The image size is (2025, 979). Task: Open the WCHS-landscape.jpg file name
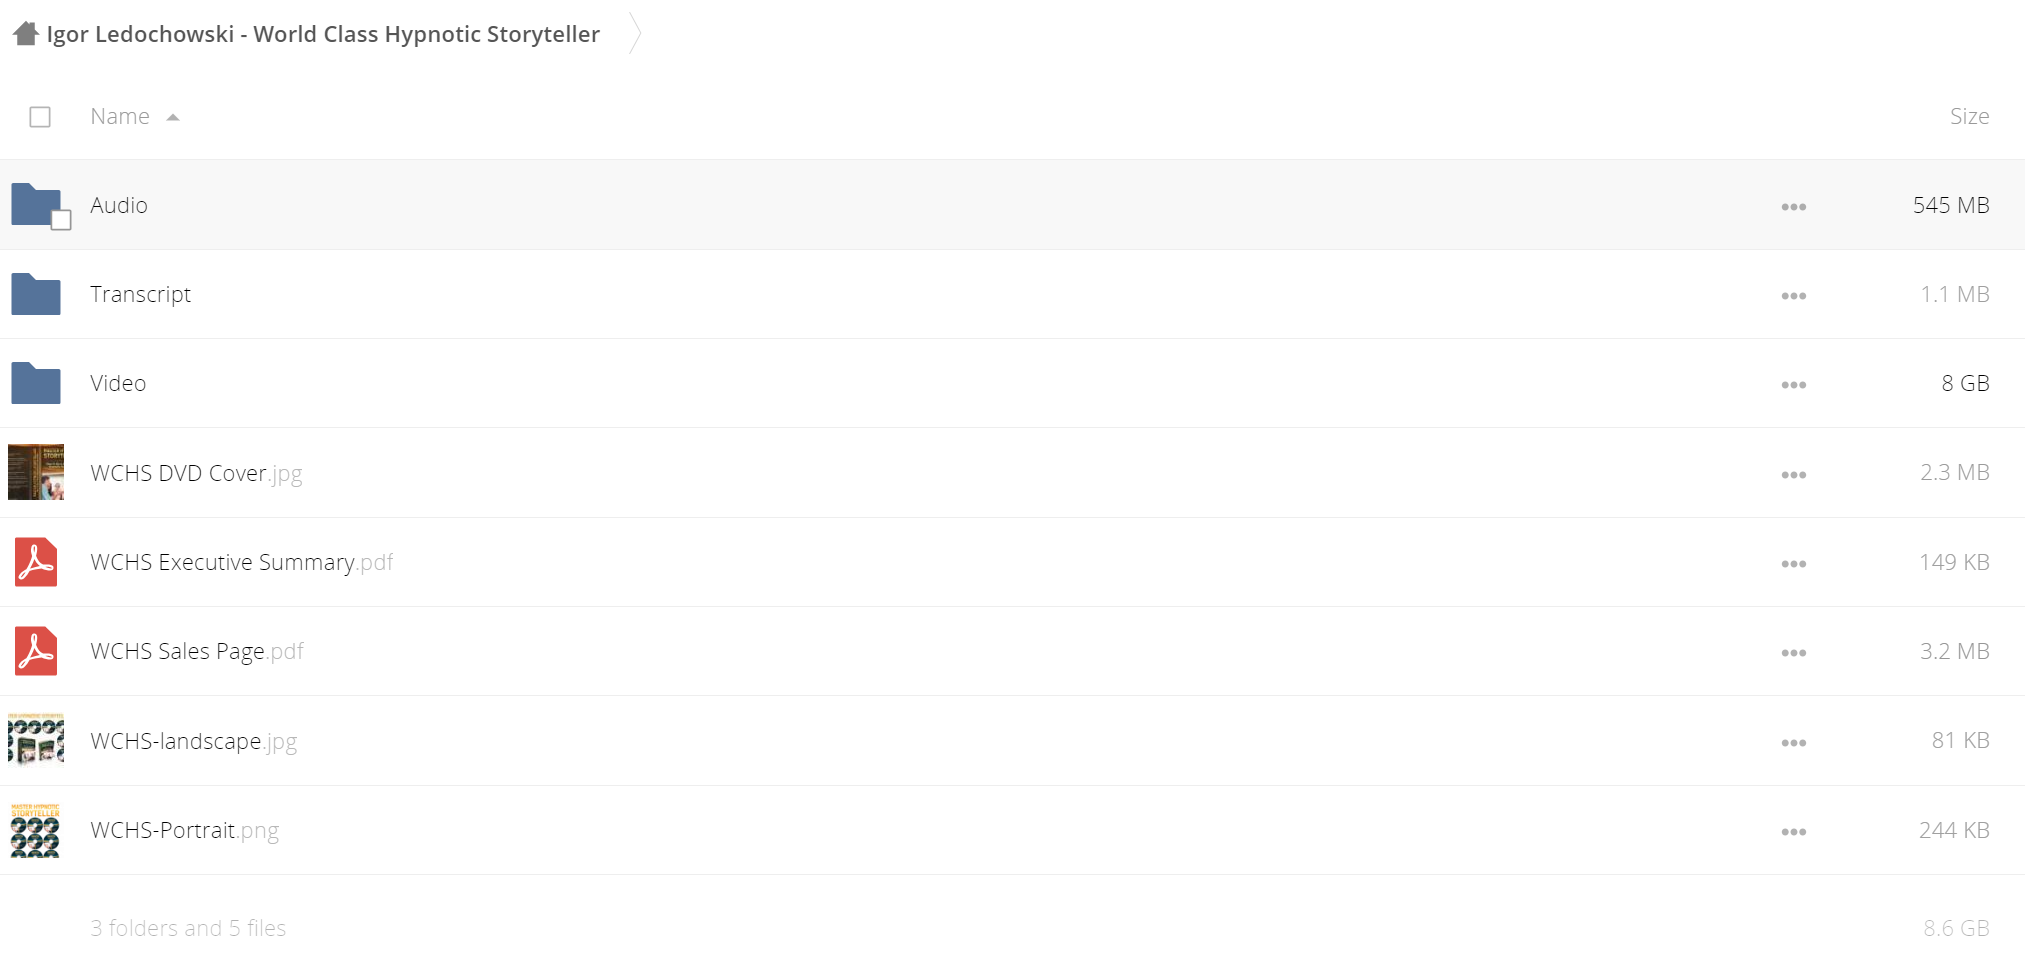pos(194,741)
